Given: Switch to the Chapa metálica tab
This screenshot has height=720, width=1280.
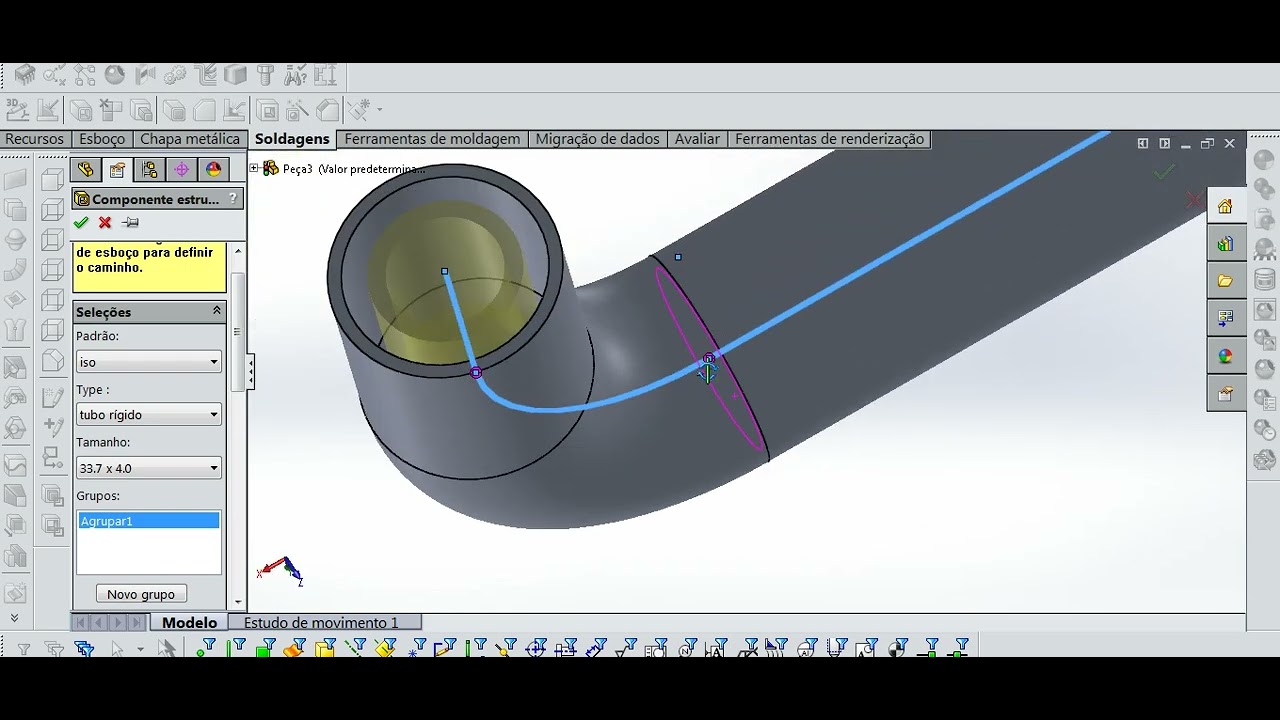Looking at the screenshot, I should 190,139.
